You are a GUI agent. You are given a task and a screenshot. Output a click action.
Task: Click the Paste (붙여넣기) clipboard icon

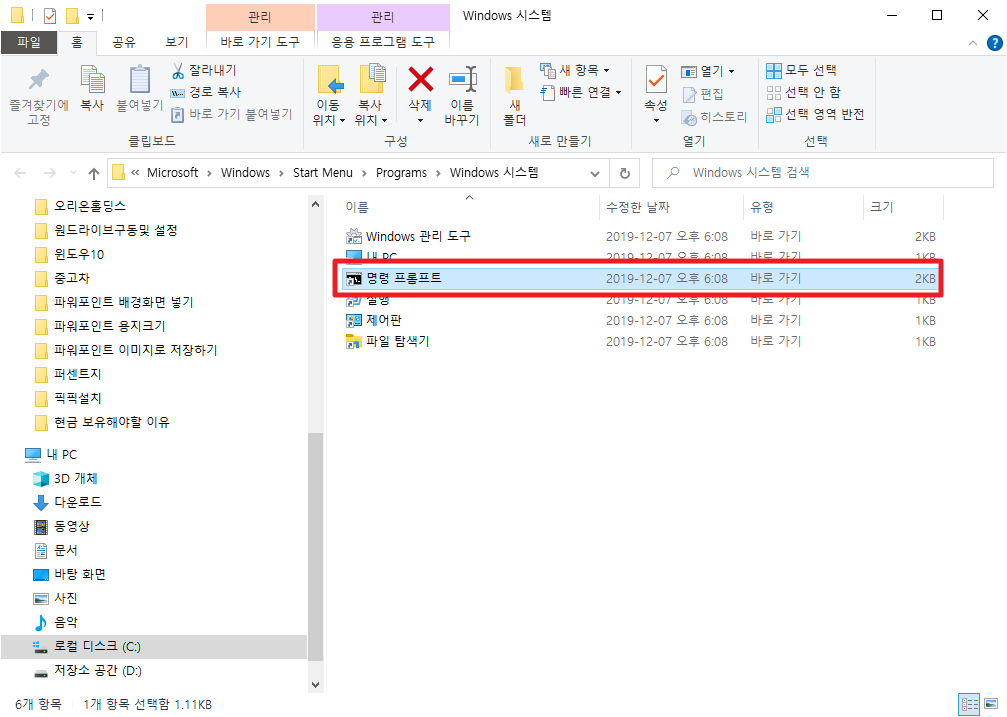click(x=139, y=80)
